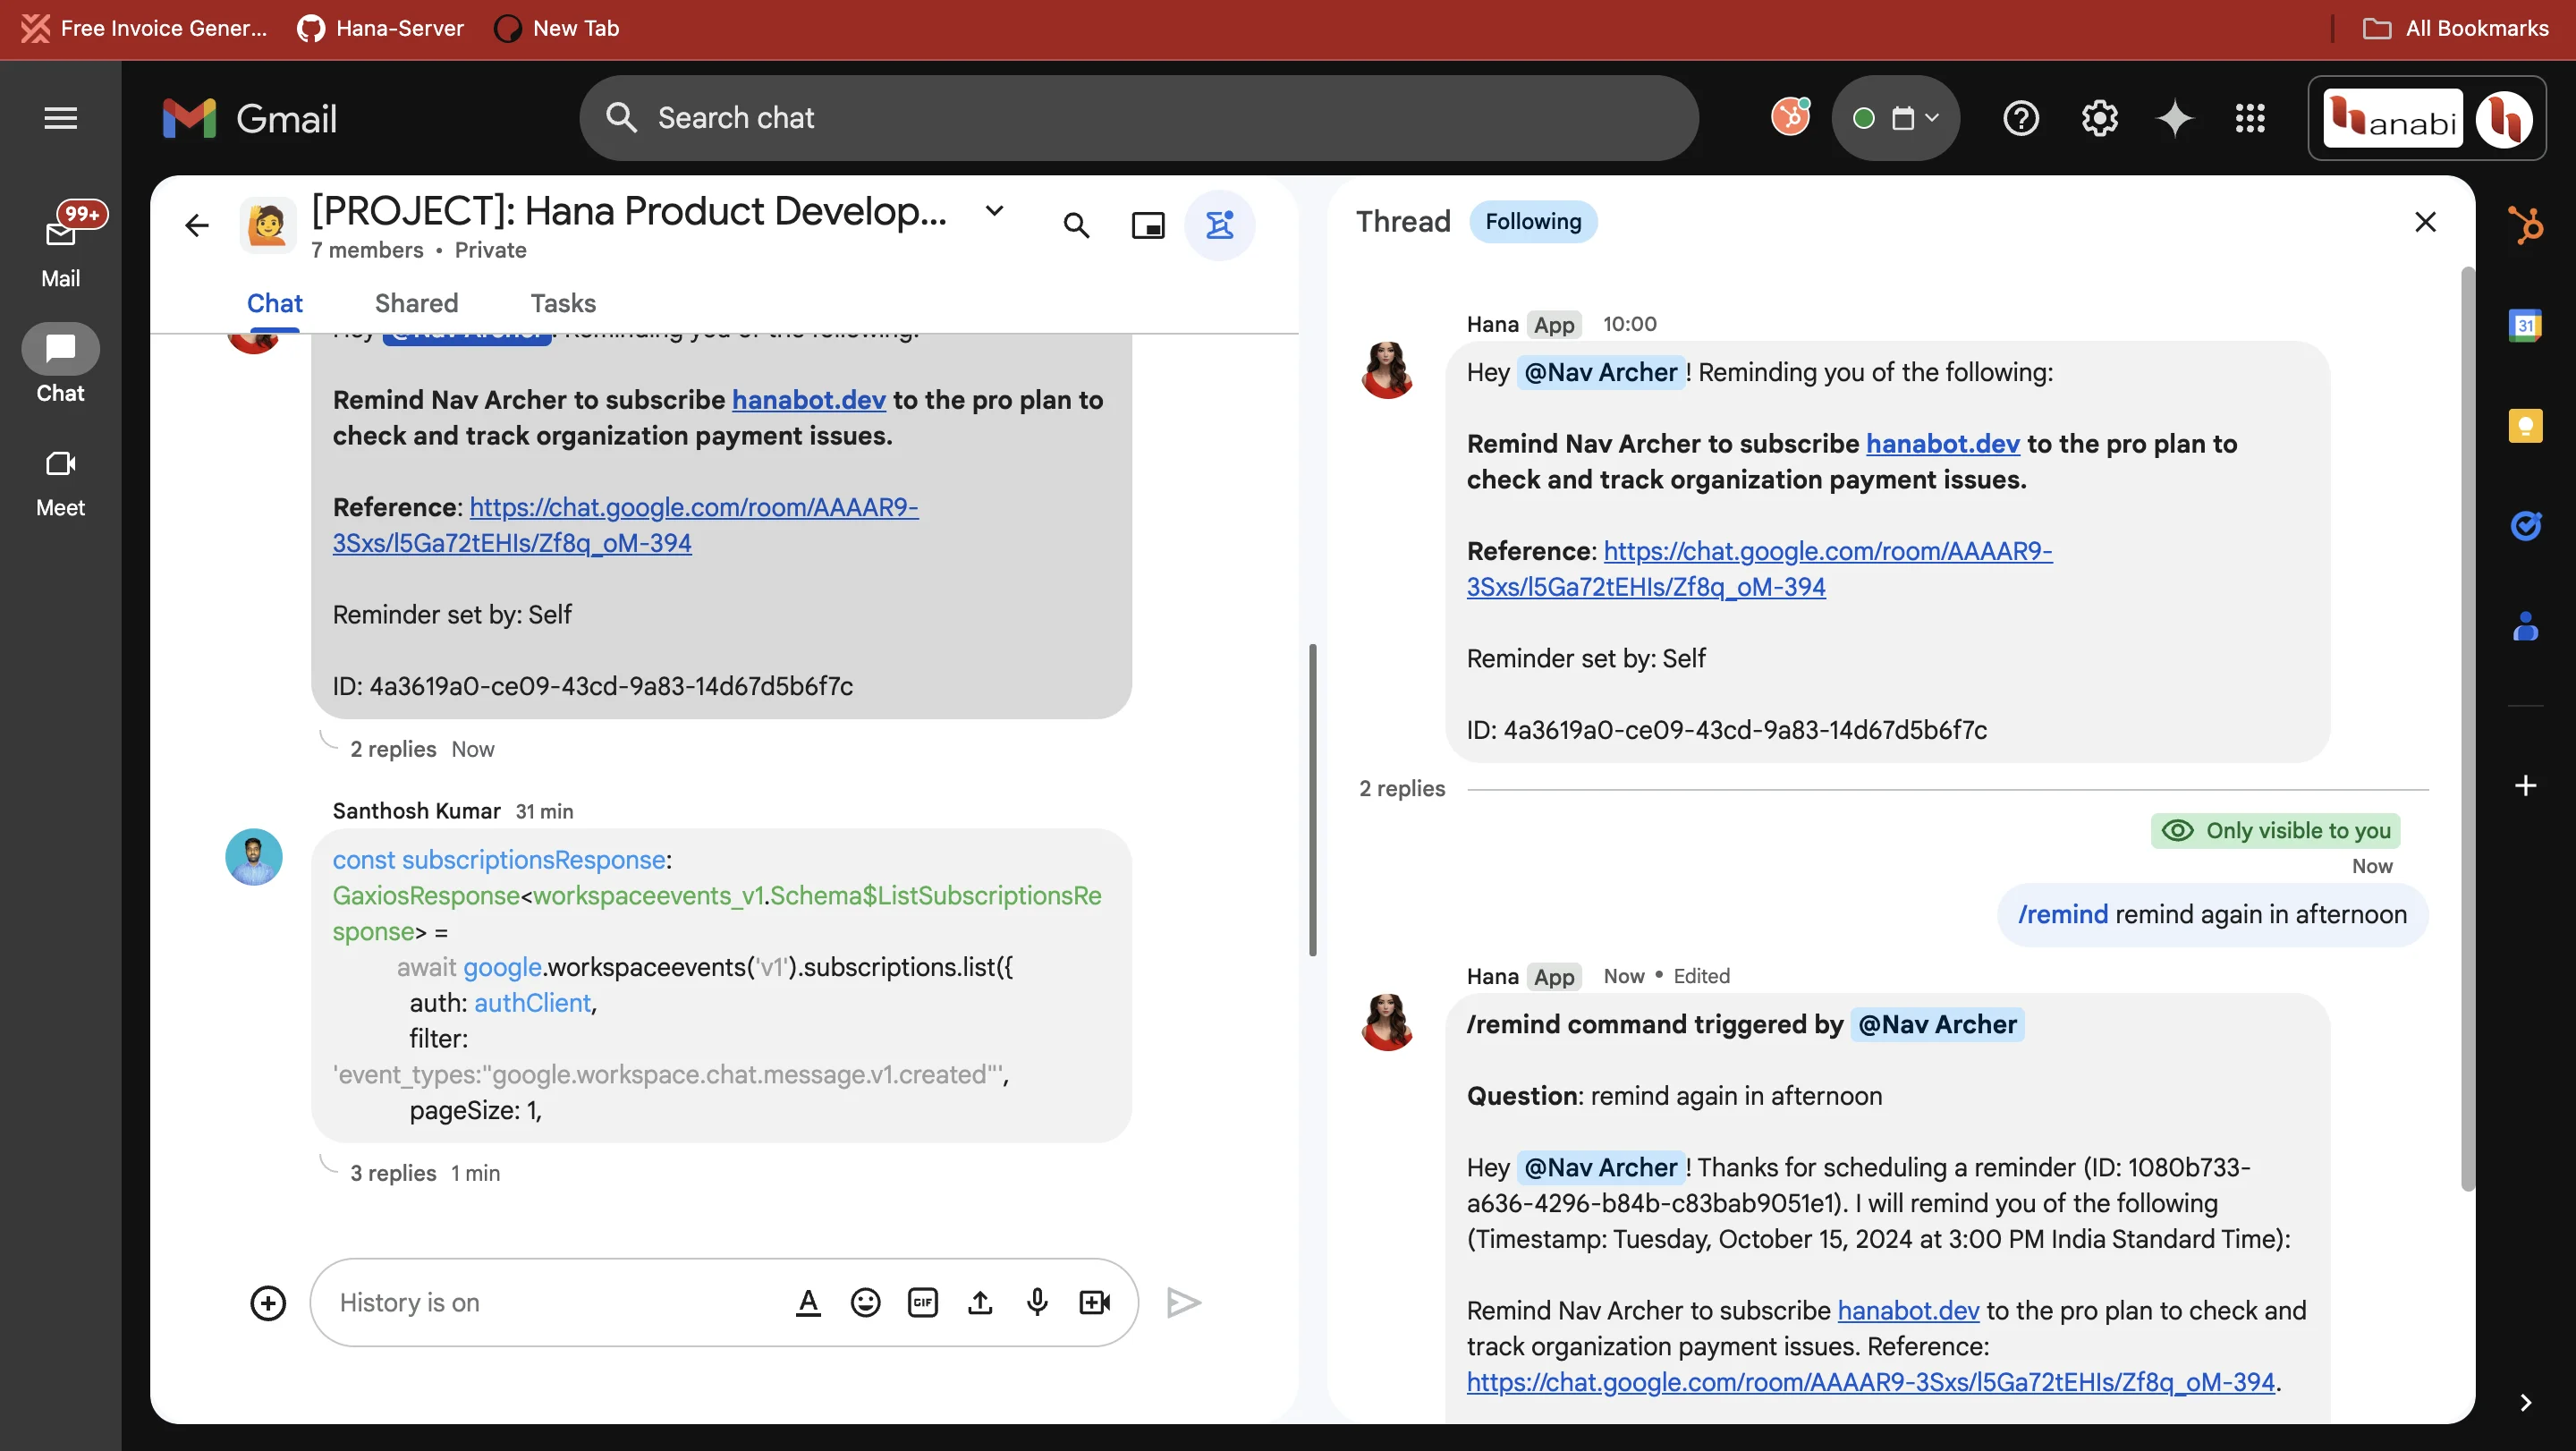Open the HubSpot extension icon in header

1790,117
